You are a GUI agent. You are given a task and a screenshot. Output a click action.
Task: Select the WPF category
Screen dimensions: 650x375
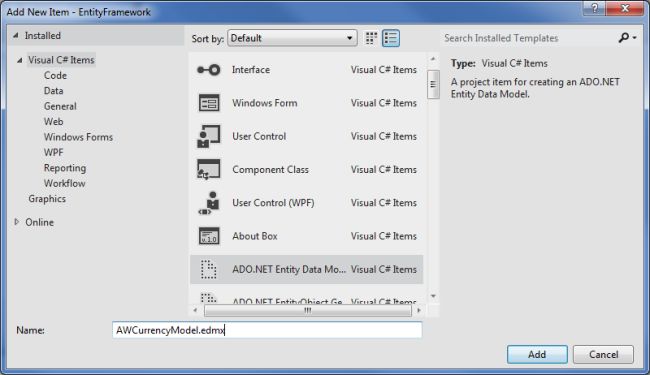53,152
